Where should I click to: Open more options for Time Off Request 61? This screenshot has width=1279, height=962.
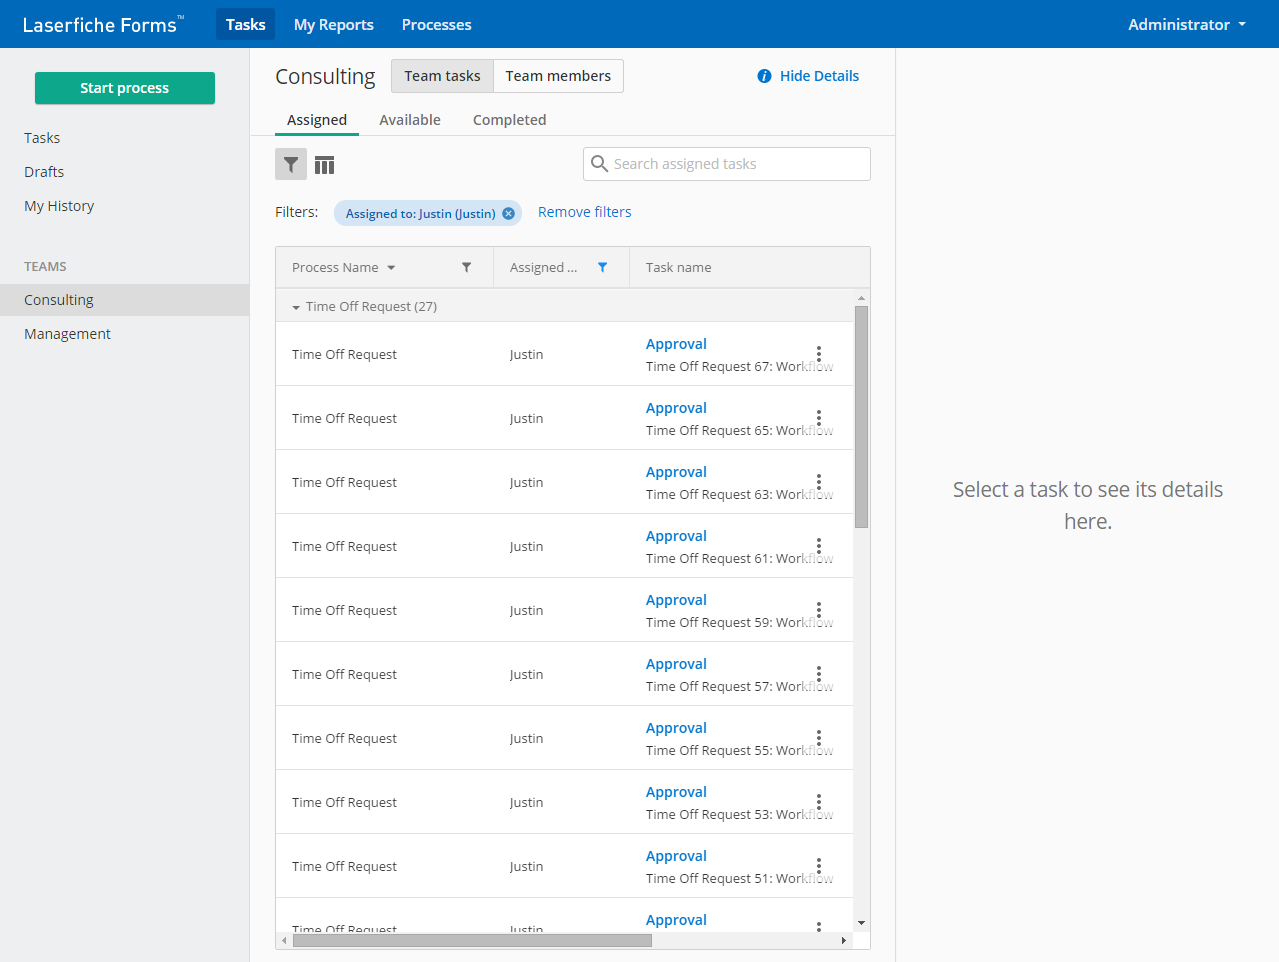click(818, 546)
